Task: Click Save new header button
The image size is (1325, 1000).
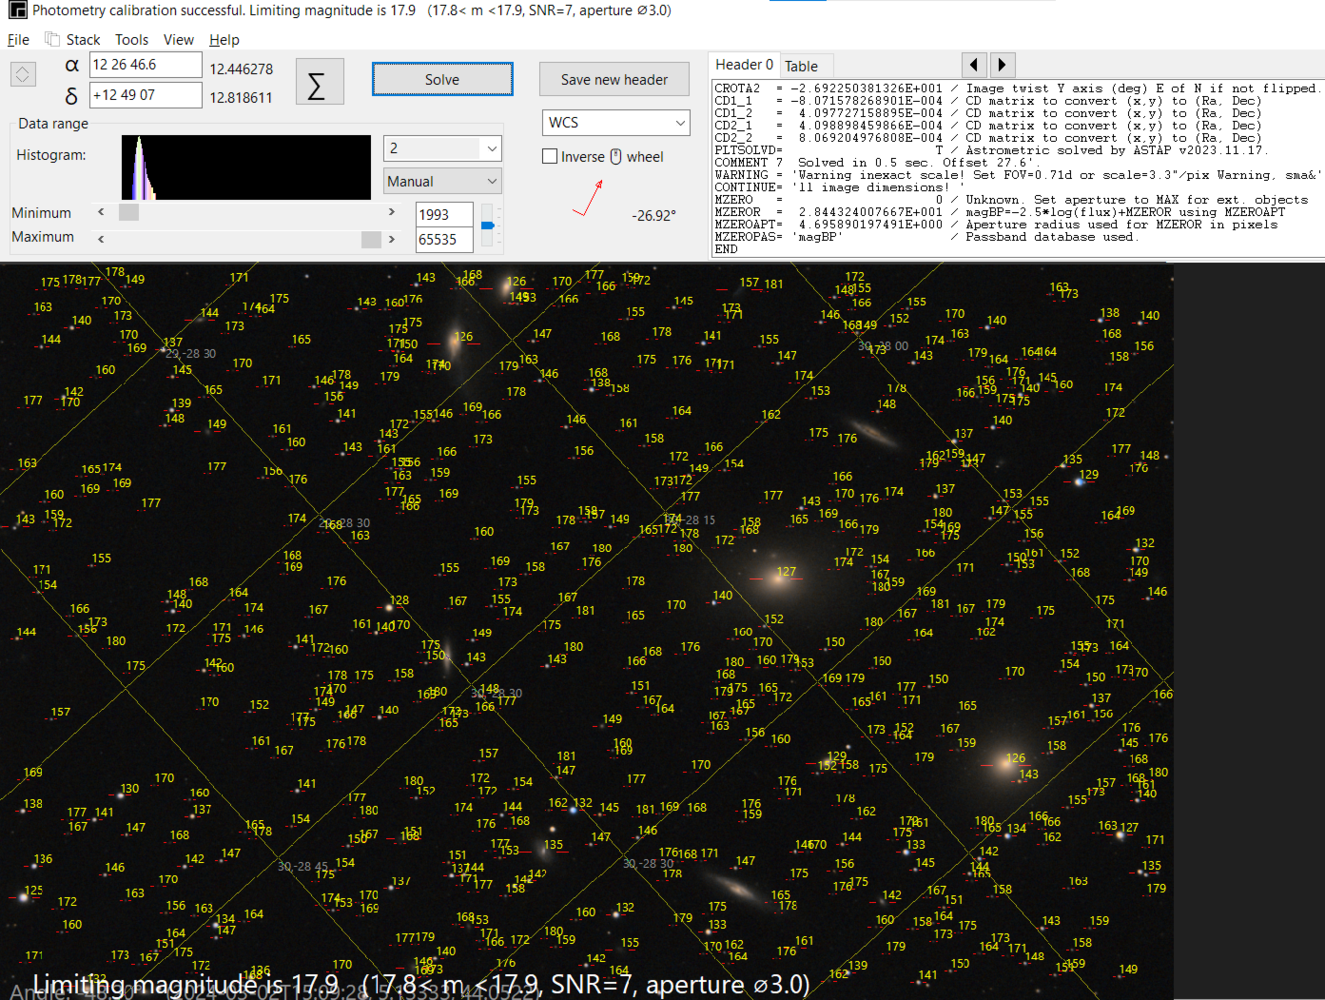Action: (x=613, y=78)
